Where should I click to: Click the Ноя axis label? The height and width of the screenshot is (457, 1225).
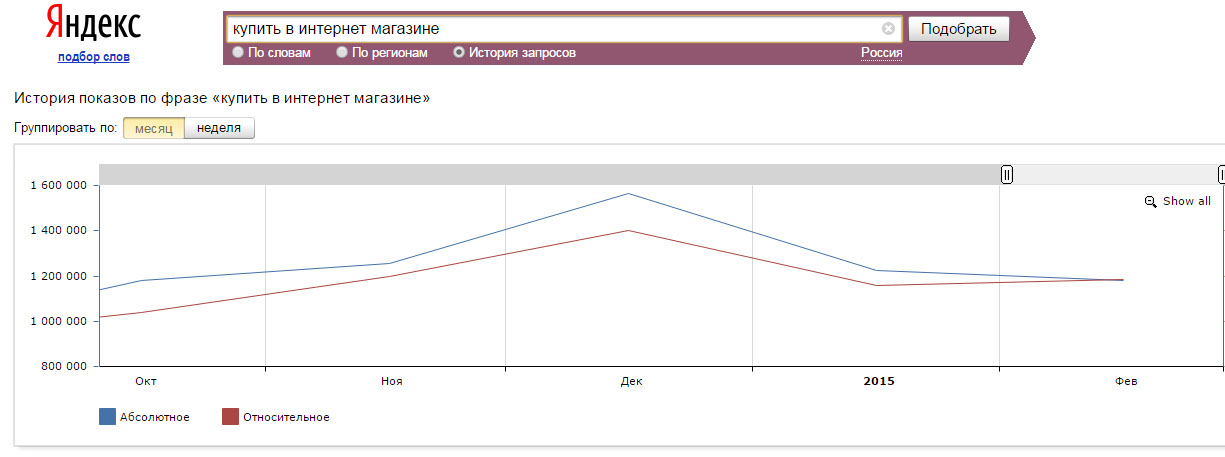(x=392, y=382)
